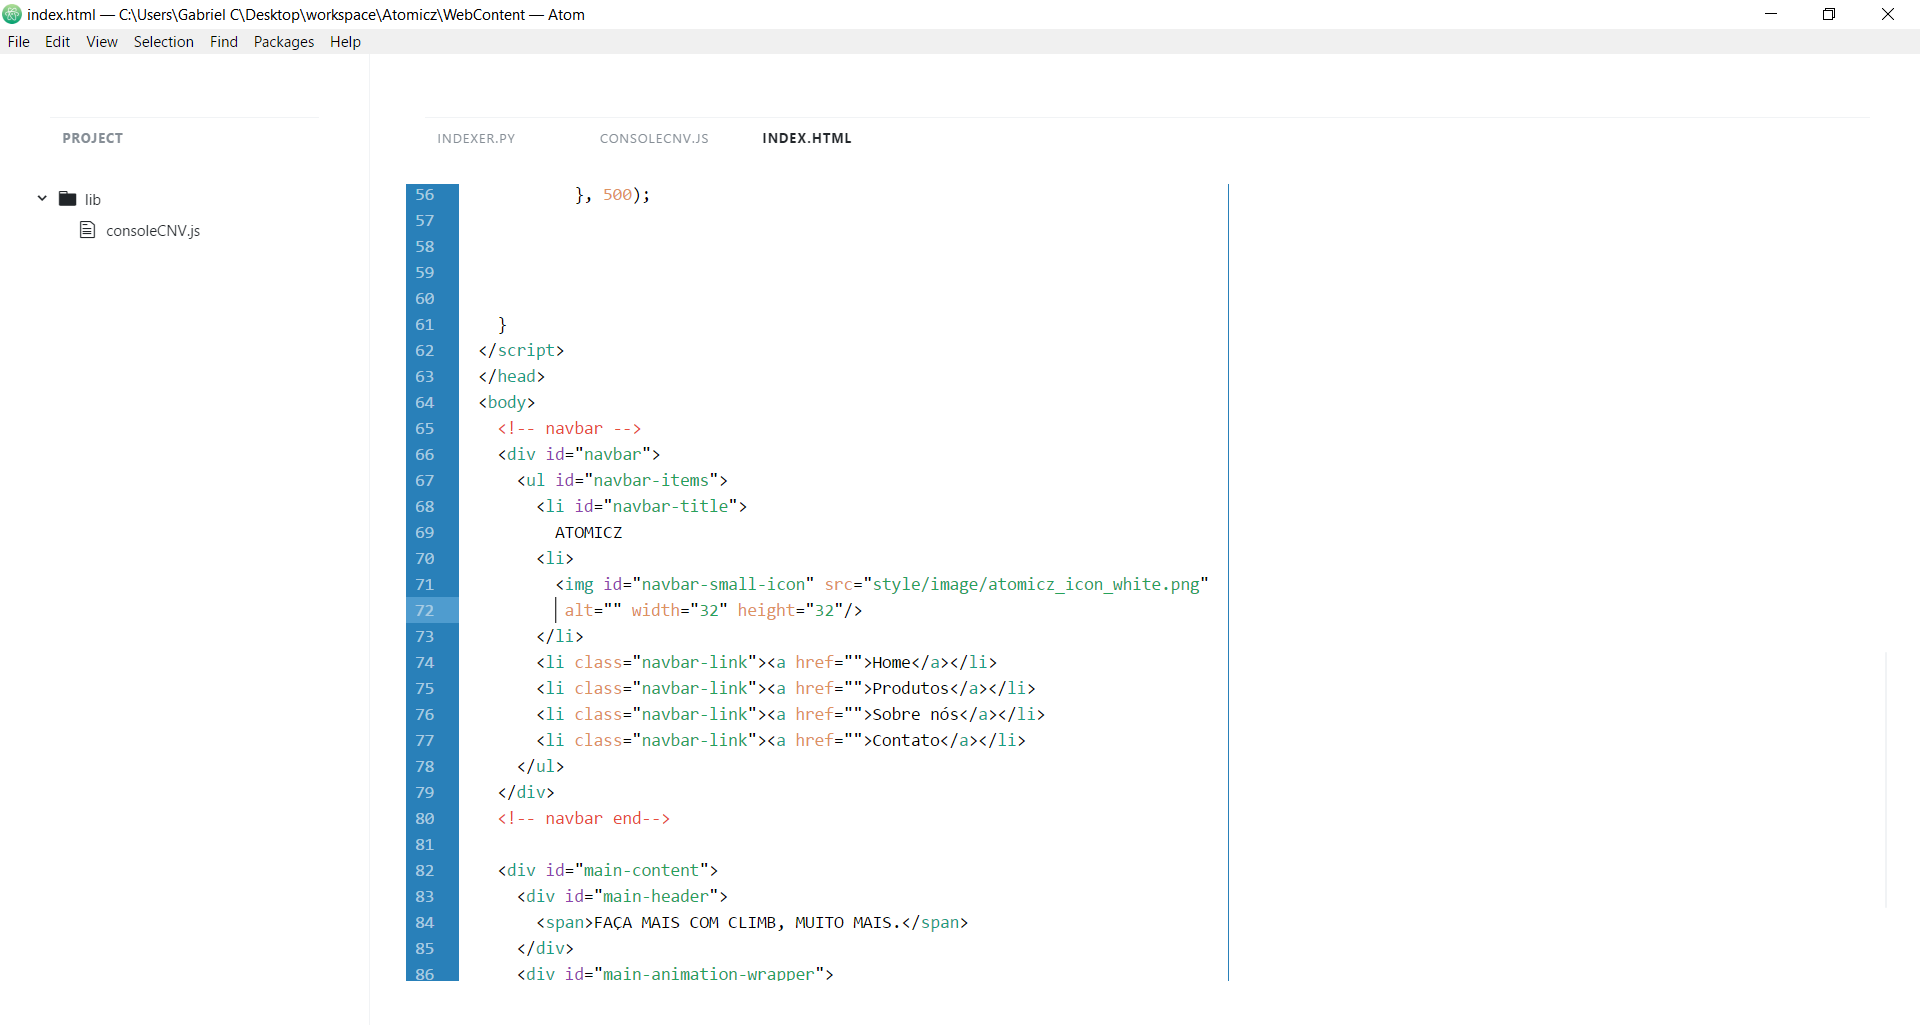Click the img navbar-small-icon line

tap(882, 585)
